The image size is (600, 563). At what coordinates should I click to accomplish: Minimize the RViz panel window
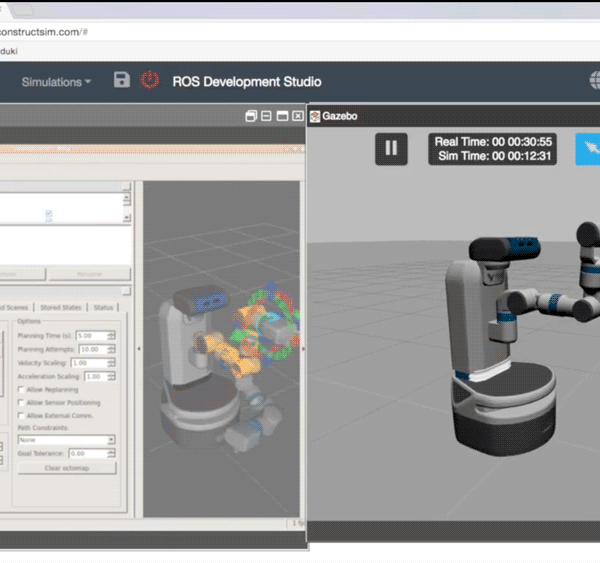266,116
